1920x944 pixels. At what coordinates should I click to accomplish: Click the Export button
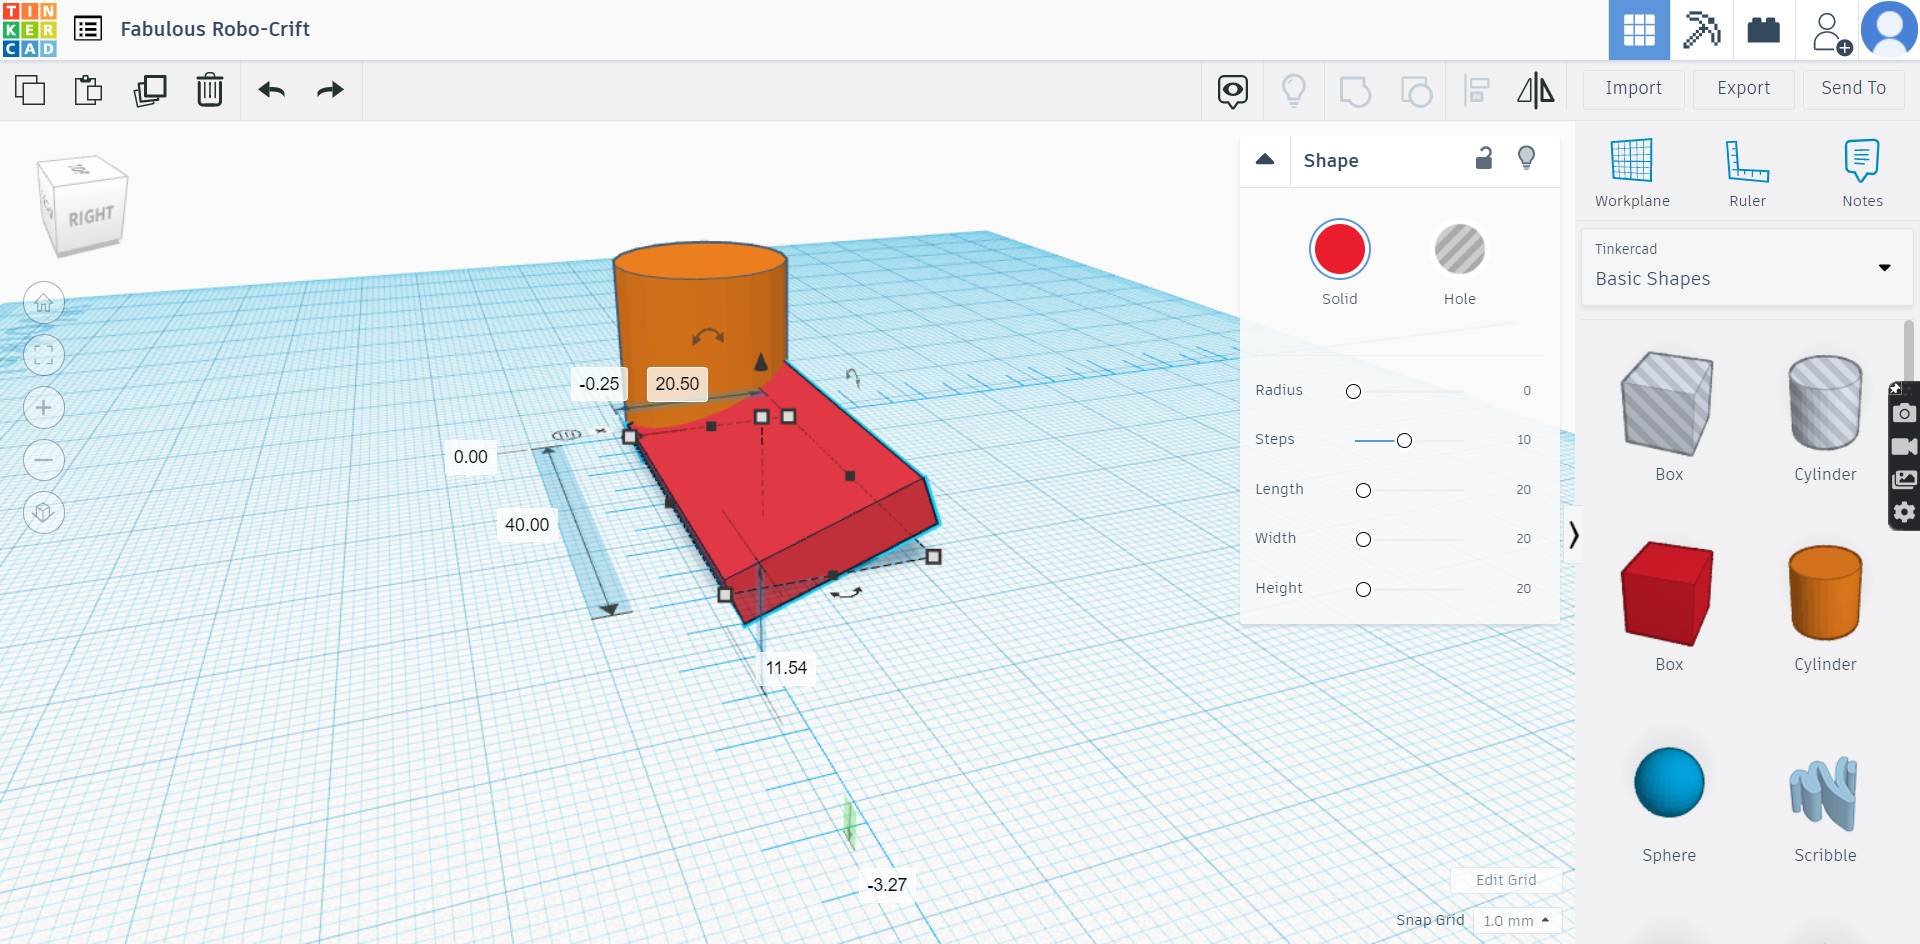click(x=1743, y=88)
